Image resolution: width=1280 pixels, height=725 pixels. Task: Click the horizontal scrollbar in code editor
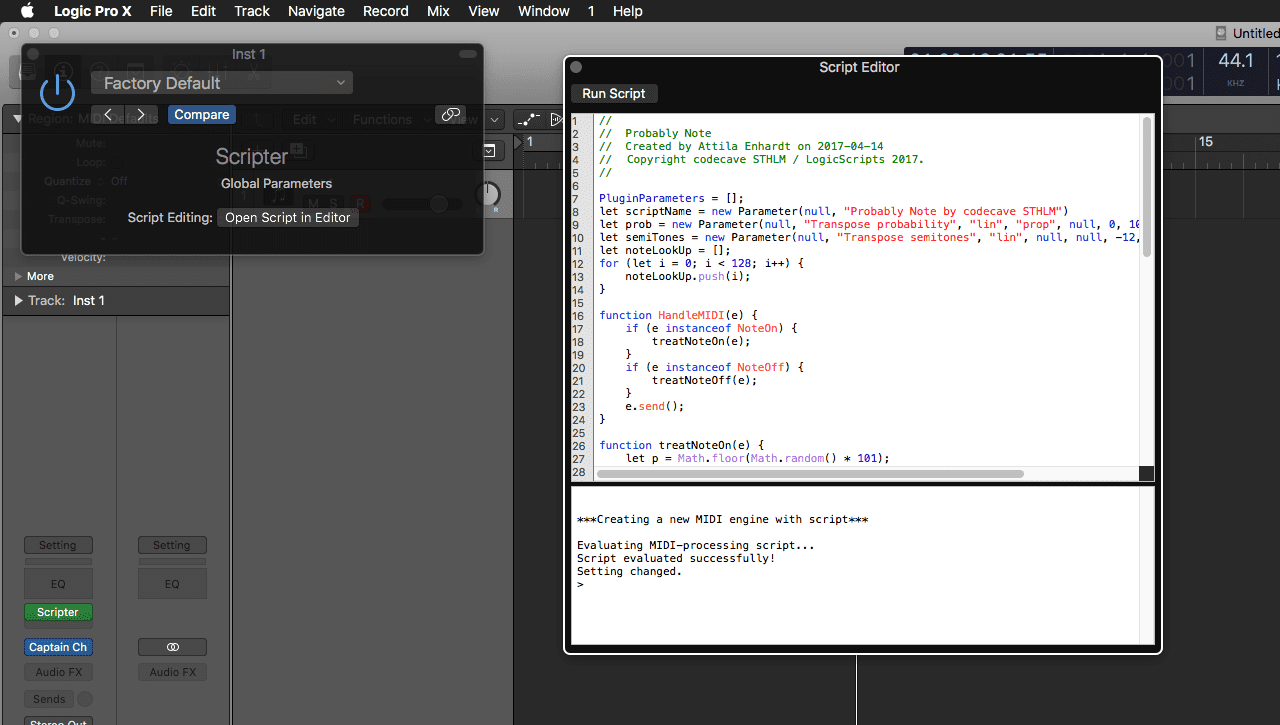(x=810, y=473)
